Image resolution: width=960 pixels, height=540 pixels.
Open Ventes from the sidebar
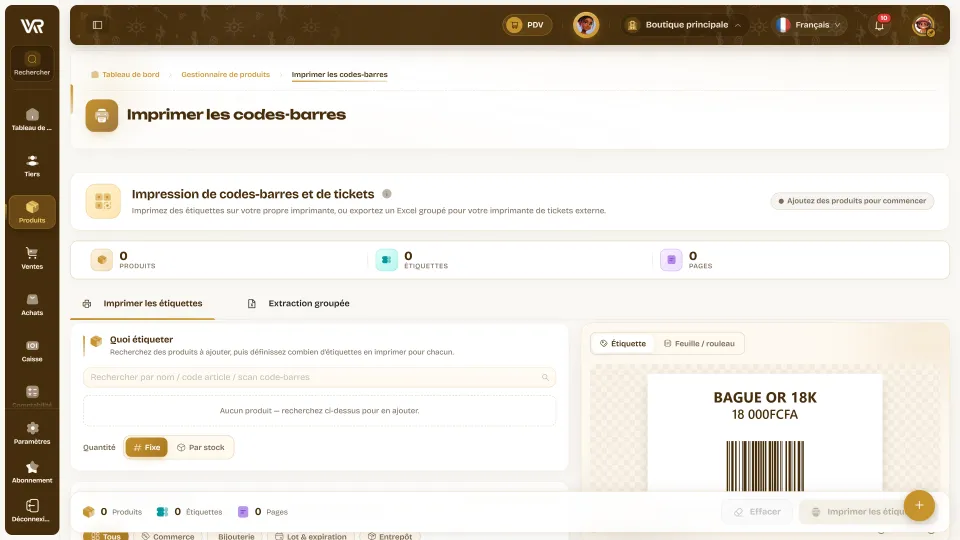click(32, 258)
